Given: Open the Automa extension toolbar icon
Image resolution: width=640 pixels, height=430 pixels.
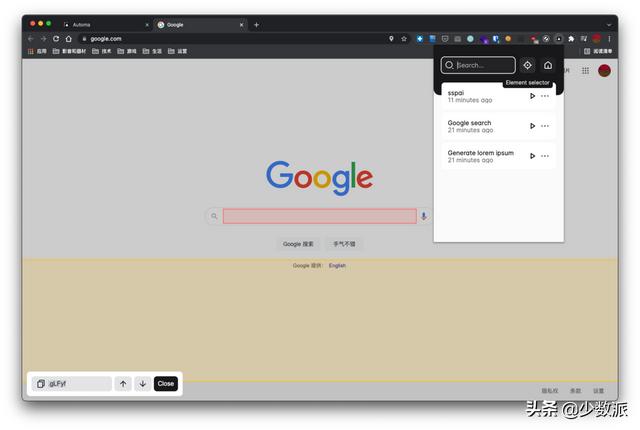Looking at the screenshot, I should [559, 39].
